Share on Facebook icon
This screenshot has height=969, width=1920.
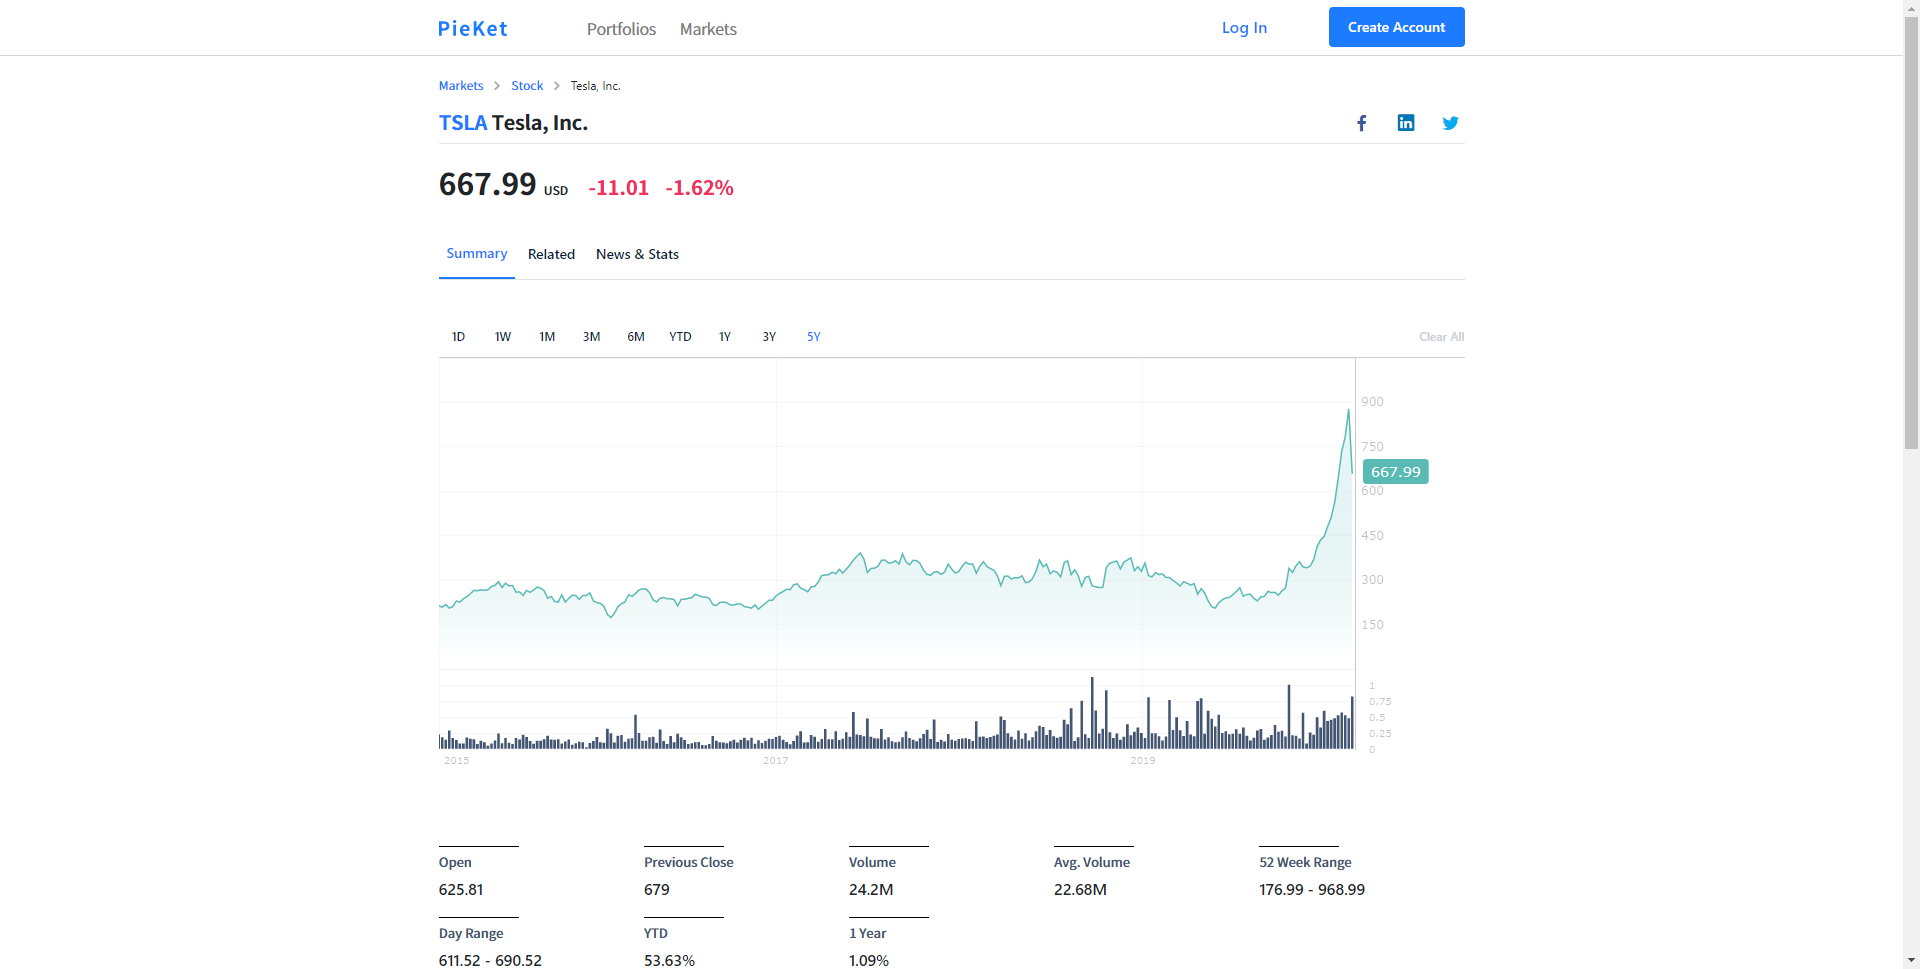(1361, 123)
